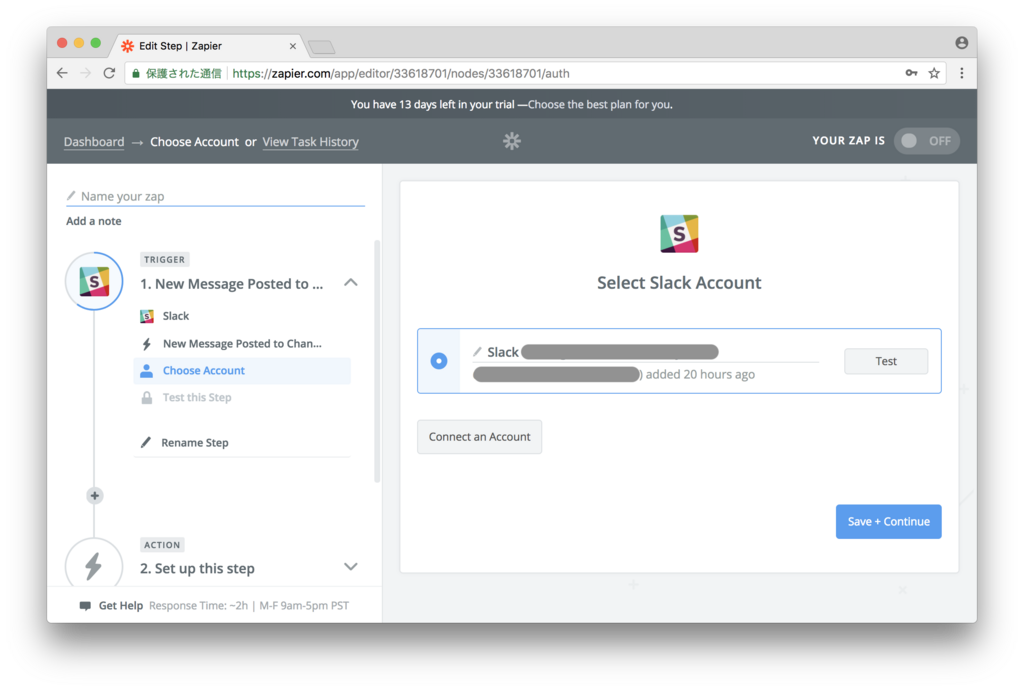Click Connect an Account button
Viewport: 1024px width, 690px height.
click(479, 437)
